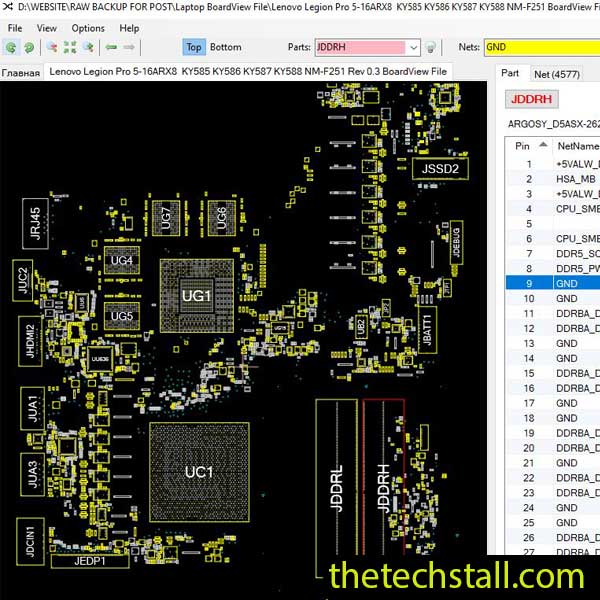
Task: Select the JBATT1 connector on board
Action: click(427, 330)
